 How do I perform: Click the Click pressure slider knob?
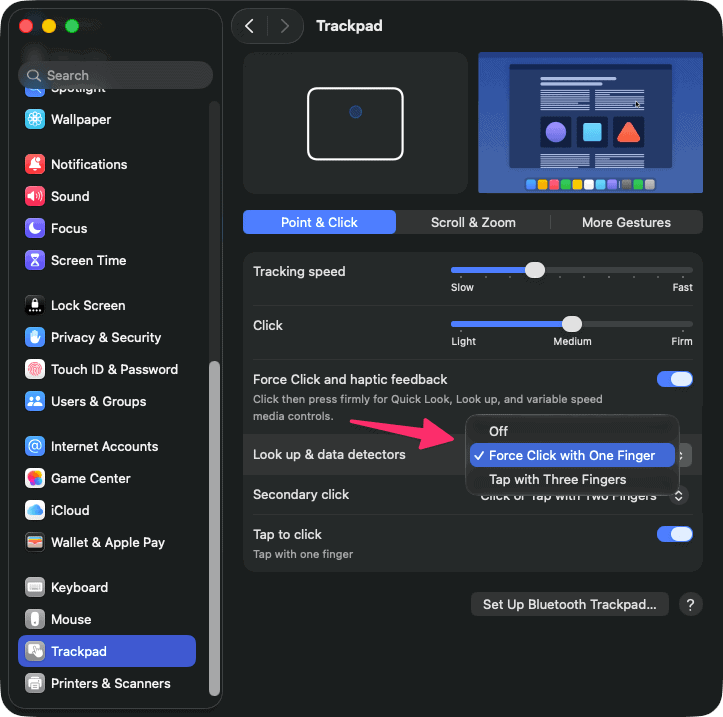[572, 324]
